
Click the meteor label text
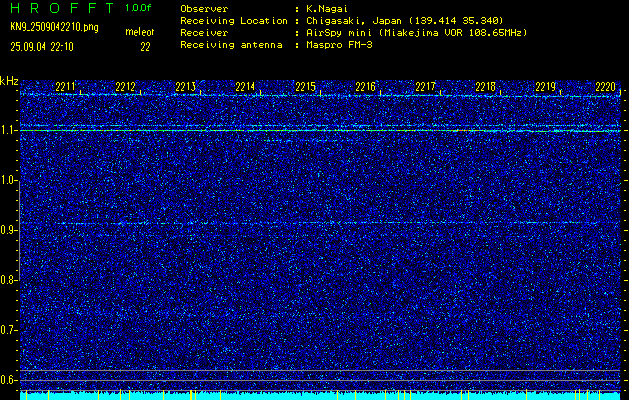pyautogui.click(x=140, y=32)
